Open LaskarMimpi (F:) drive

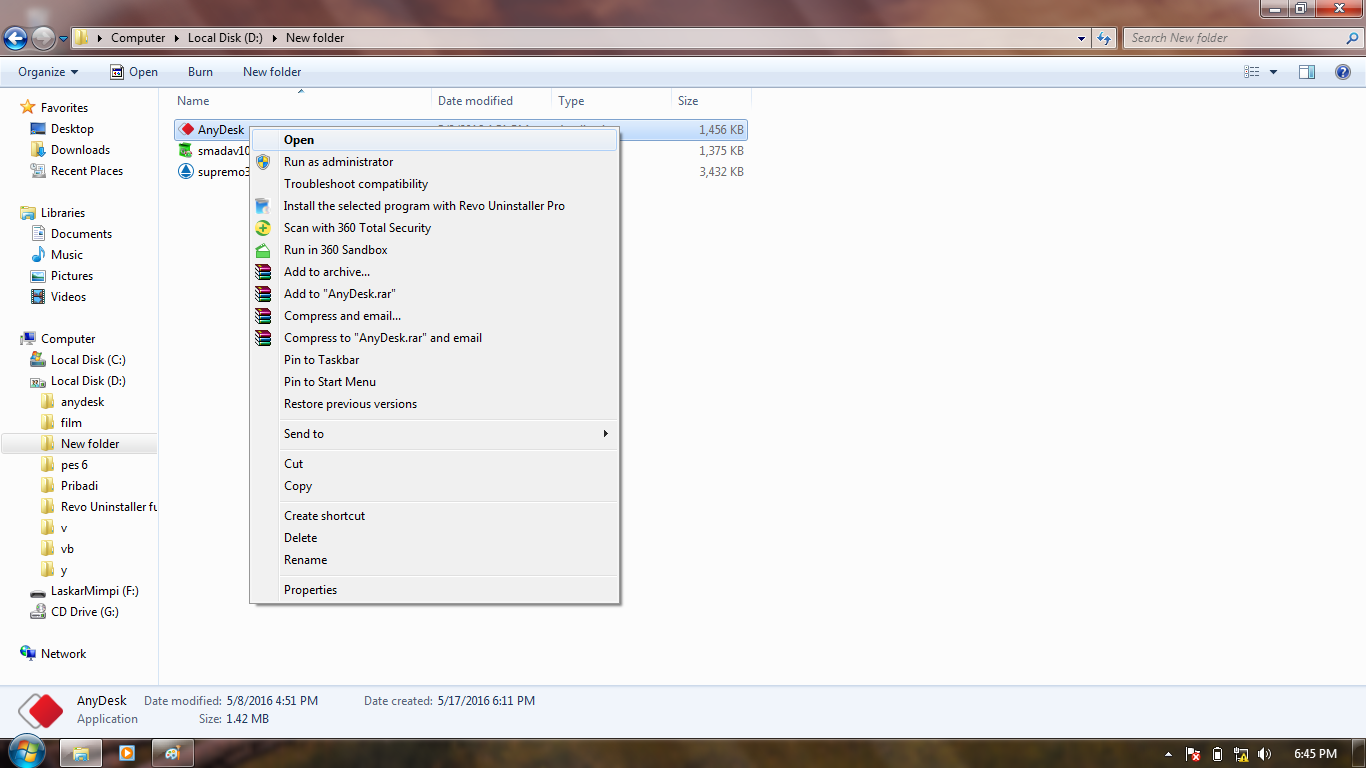pos(94,591)
